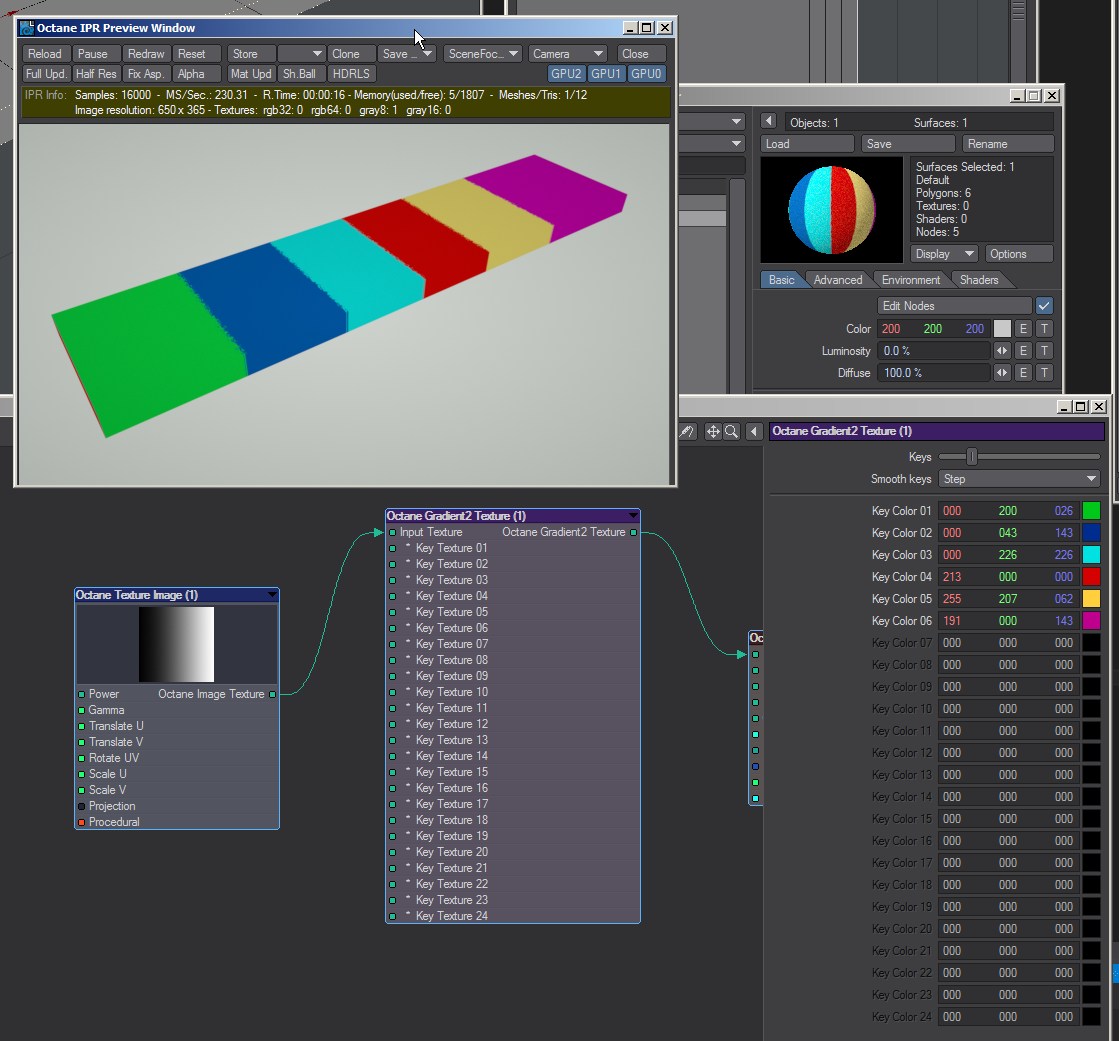Click the Diffuse value arrows stepper
Screen dimensions: 1119x1041
[1002, 373]
